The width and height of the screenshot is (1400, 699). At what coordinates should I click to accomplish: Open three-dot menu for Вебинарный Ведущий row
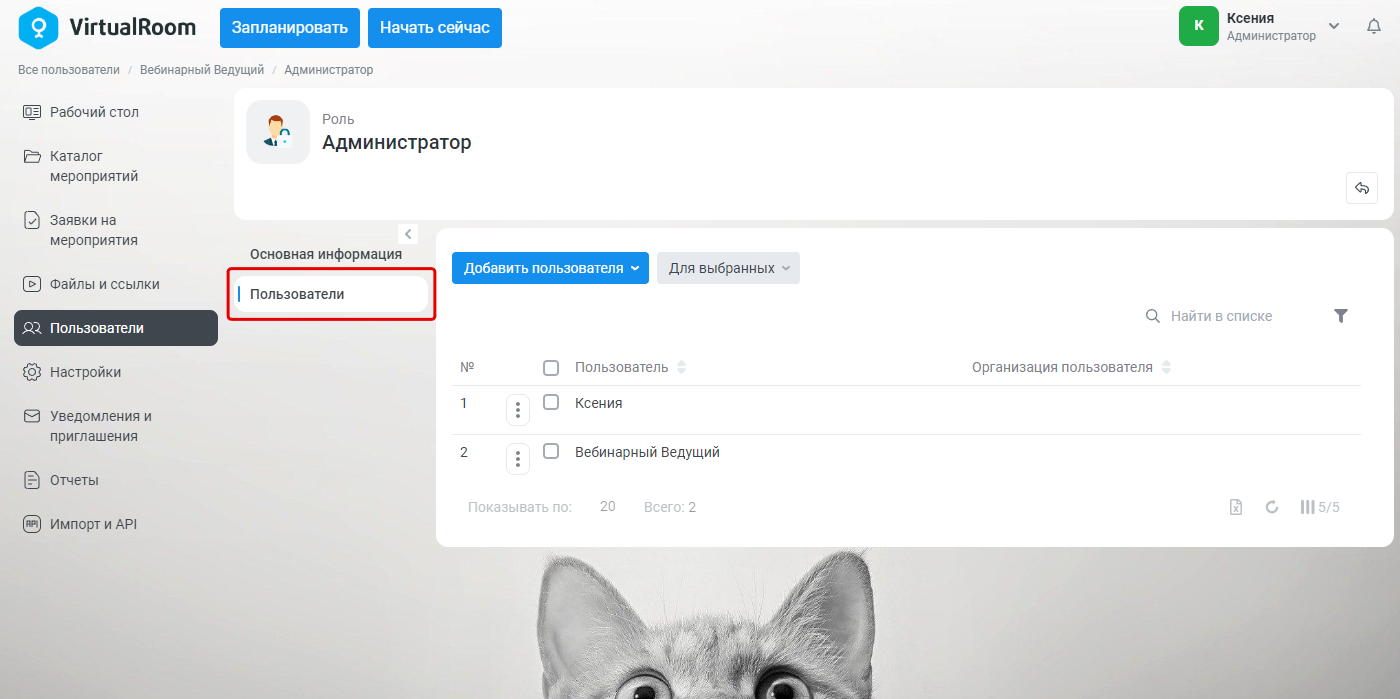tap(518, 459)
